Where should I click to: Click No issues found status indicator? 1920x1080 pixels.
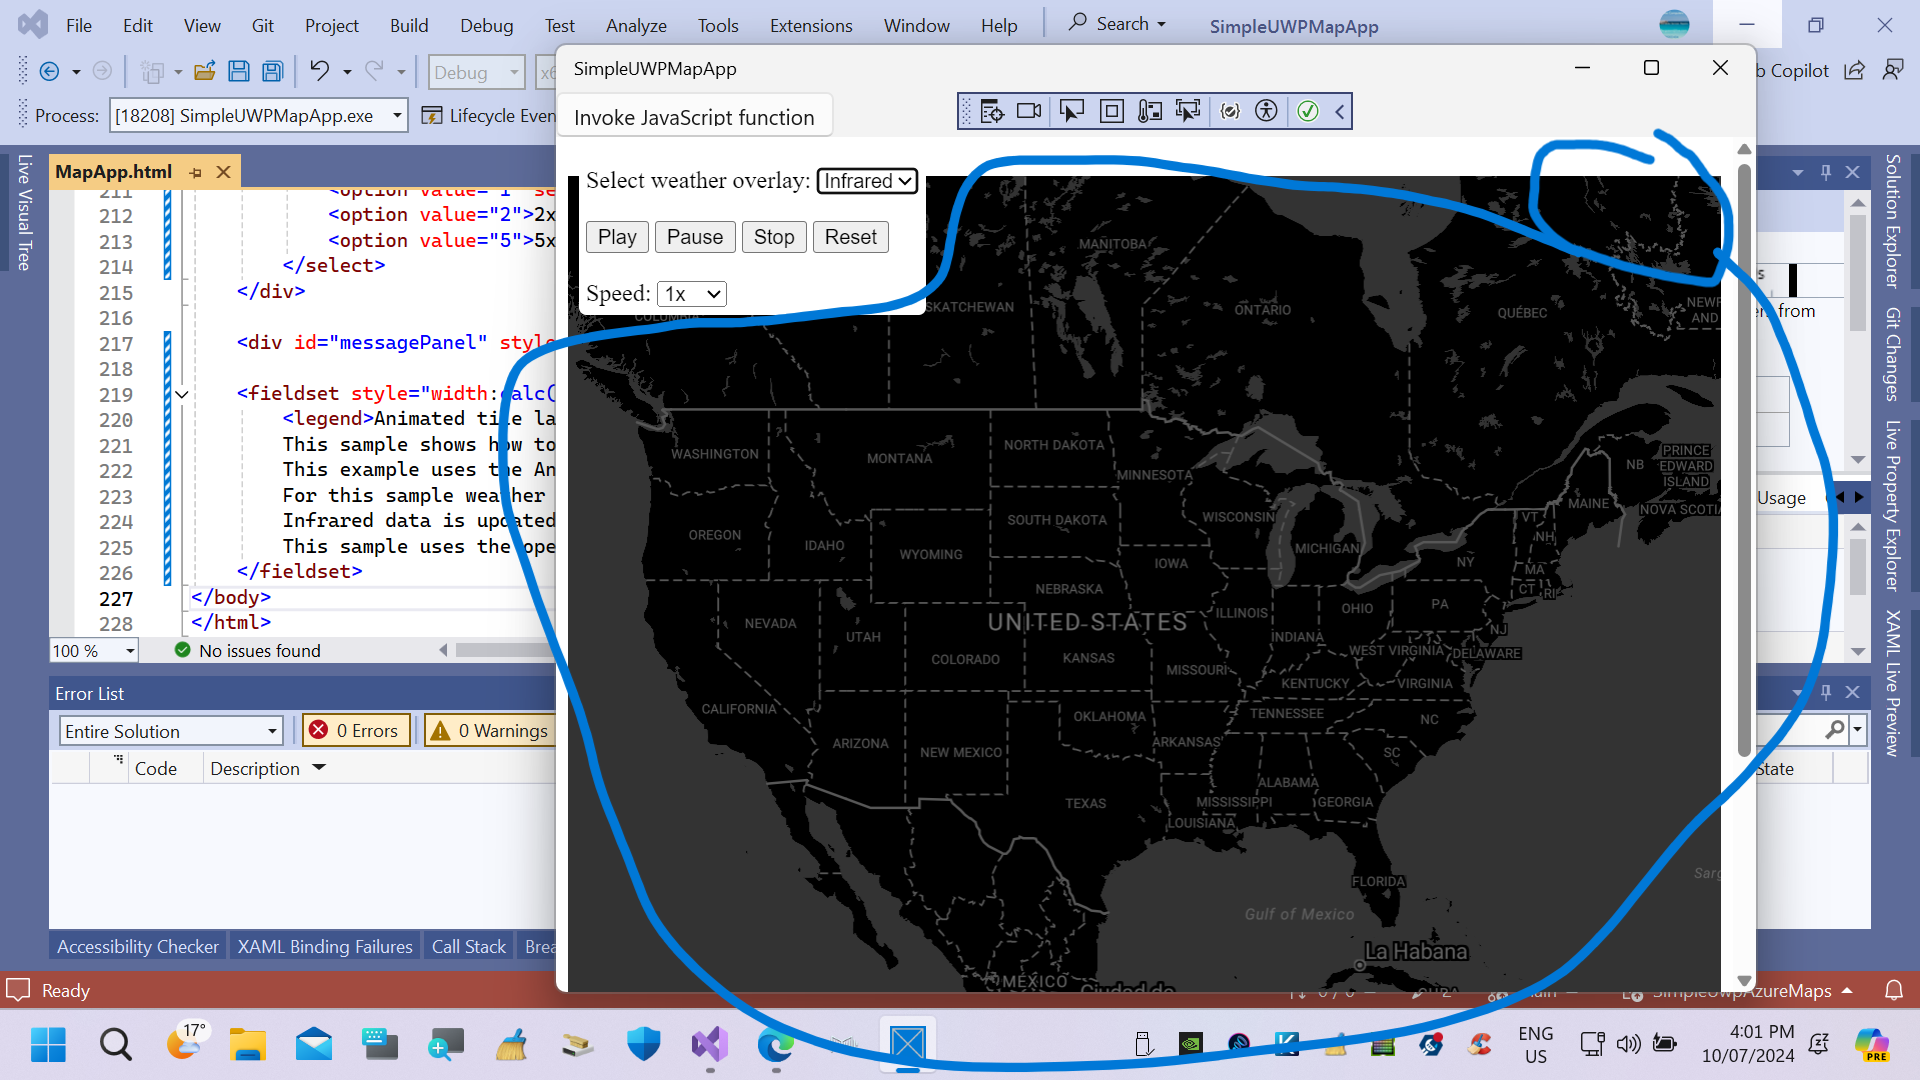248,651
